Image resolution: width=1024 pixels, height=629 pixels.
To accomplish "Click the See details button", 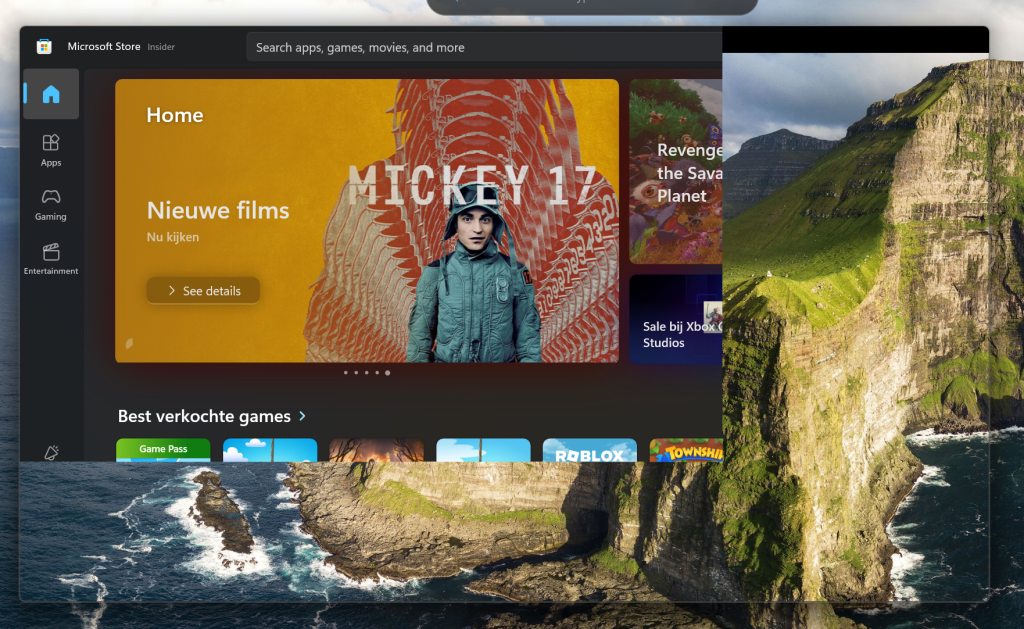I will coord(203,291).
